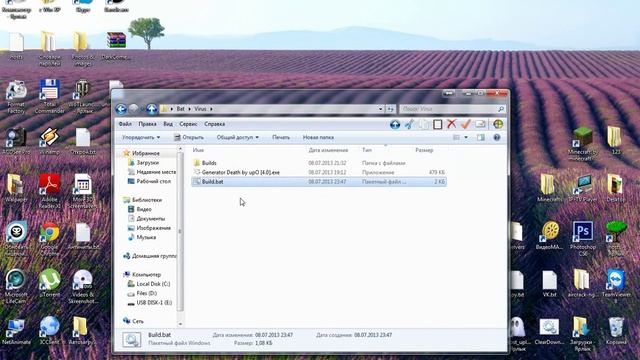Click the Bat segment in the address path
Image resolution: width=640 pixels, height=360 pixels.
click(180, 109)
